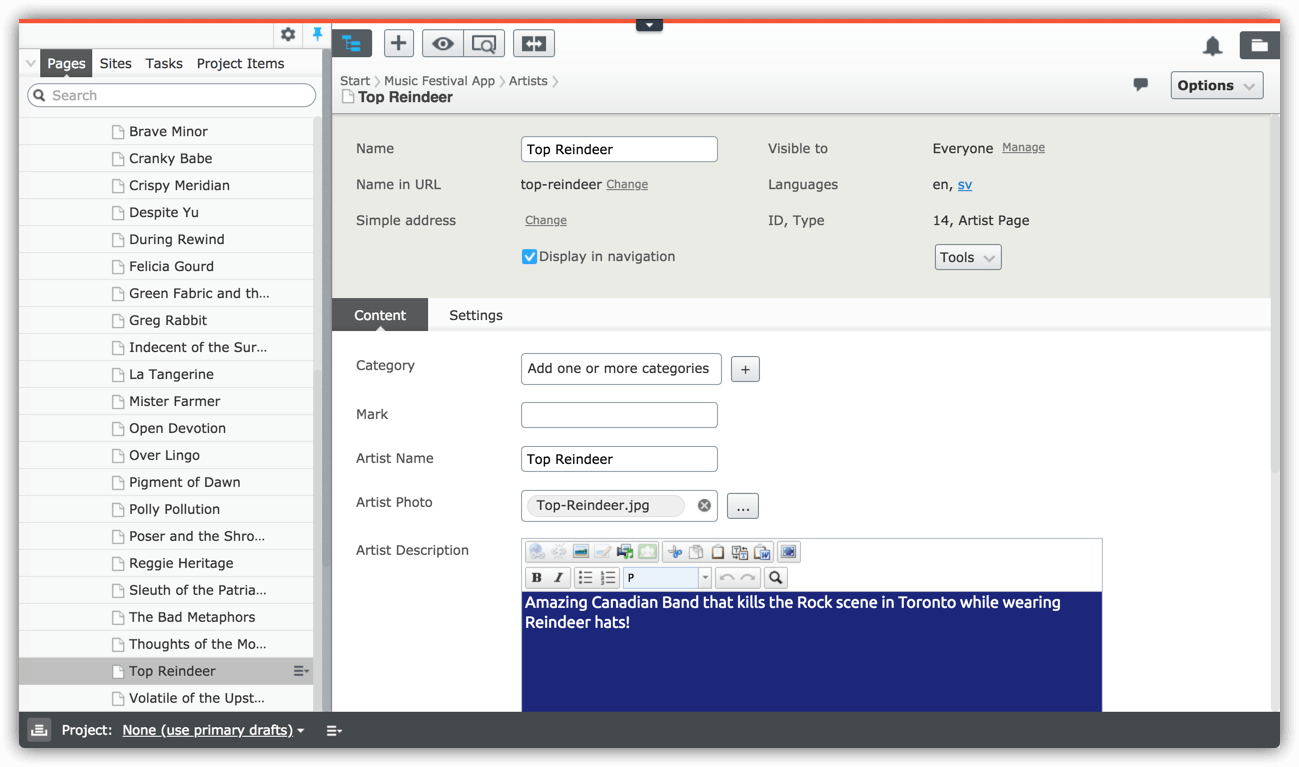The height and width of the screenshot is (767, 1299).
Task: Toggle the pin on navigation pane
Action: click(x=317, y=34)
